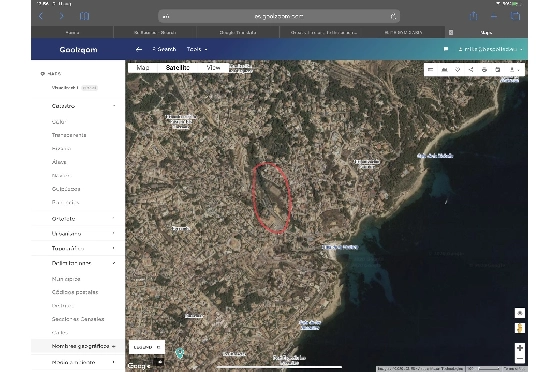This screenshot has width=560, height=372.
Task: Click the Goolzoom logo
Action: (x=78, y=50)
